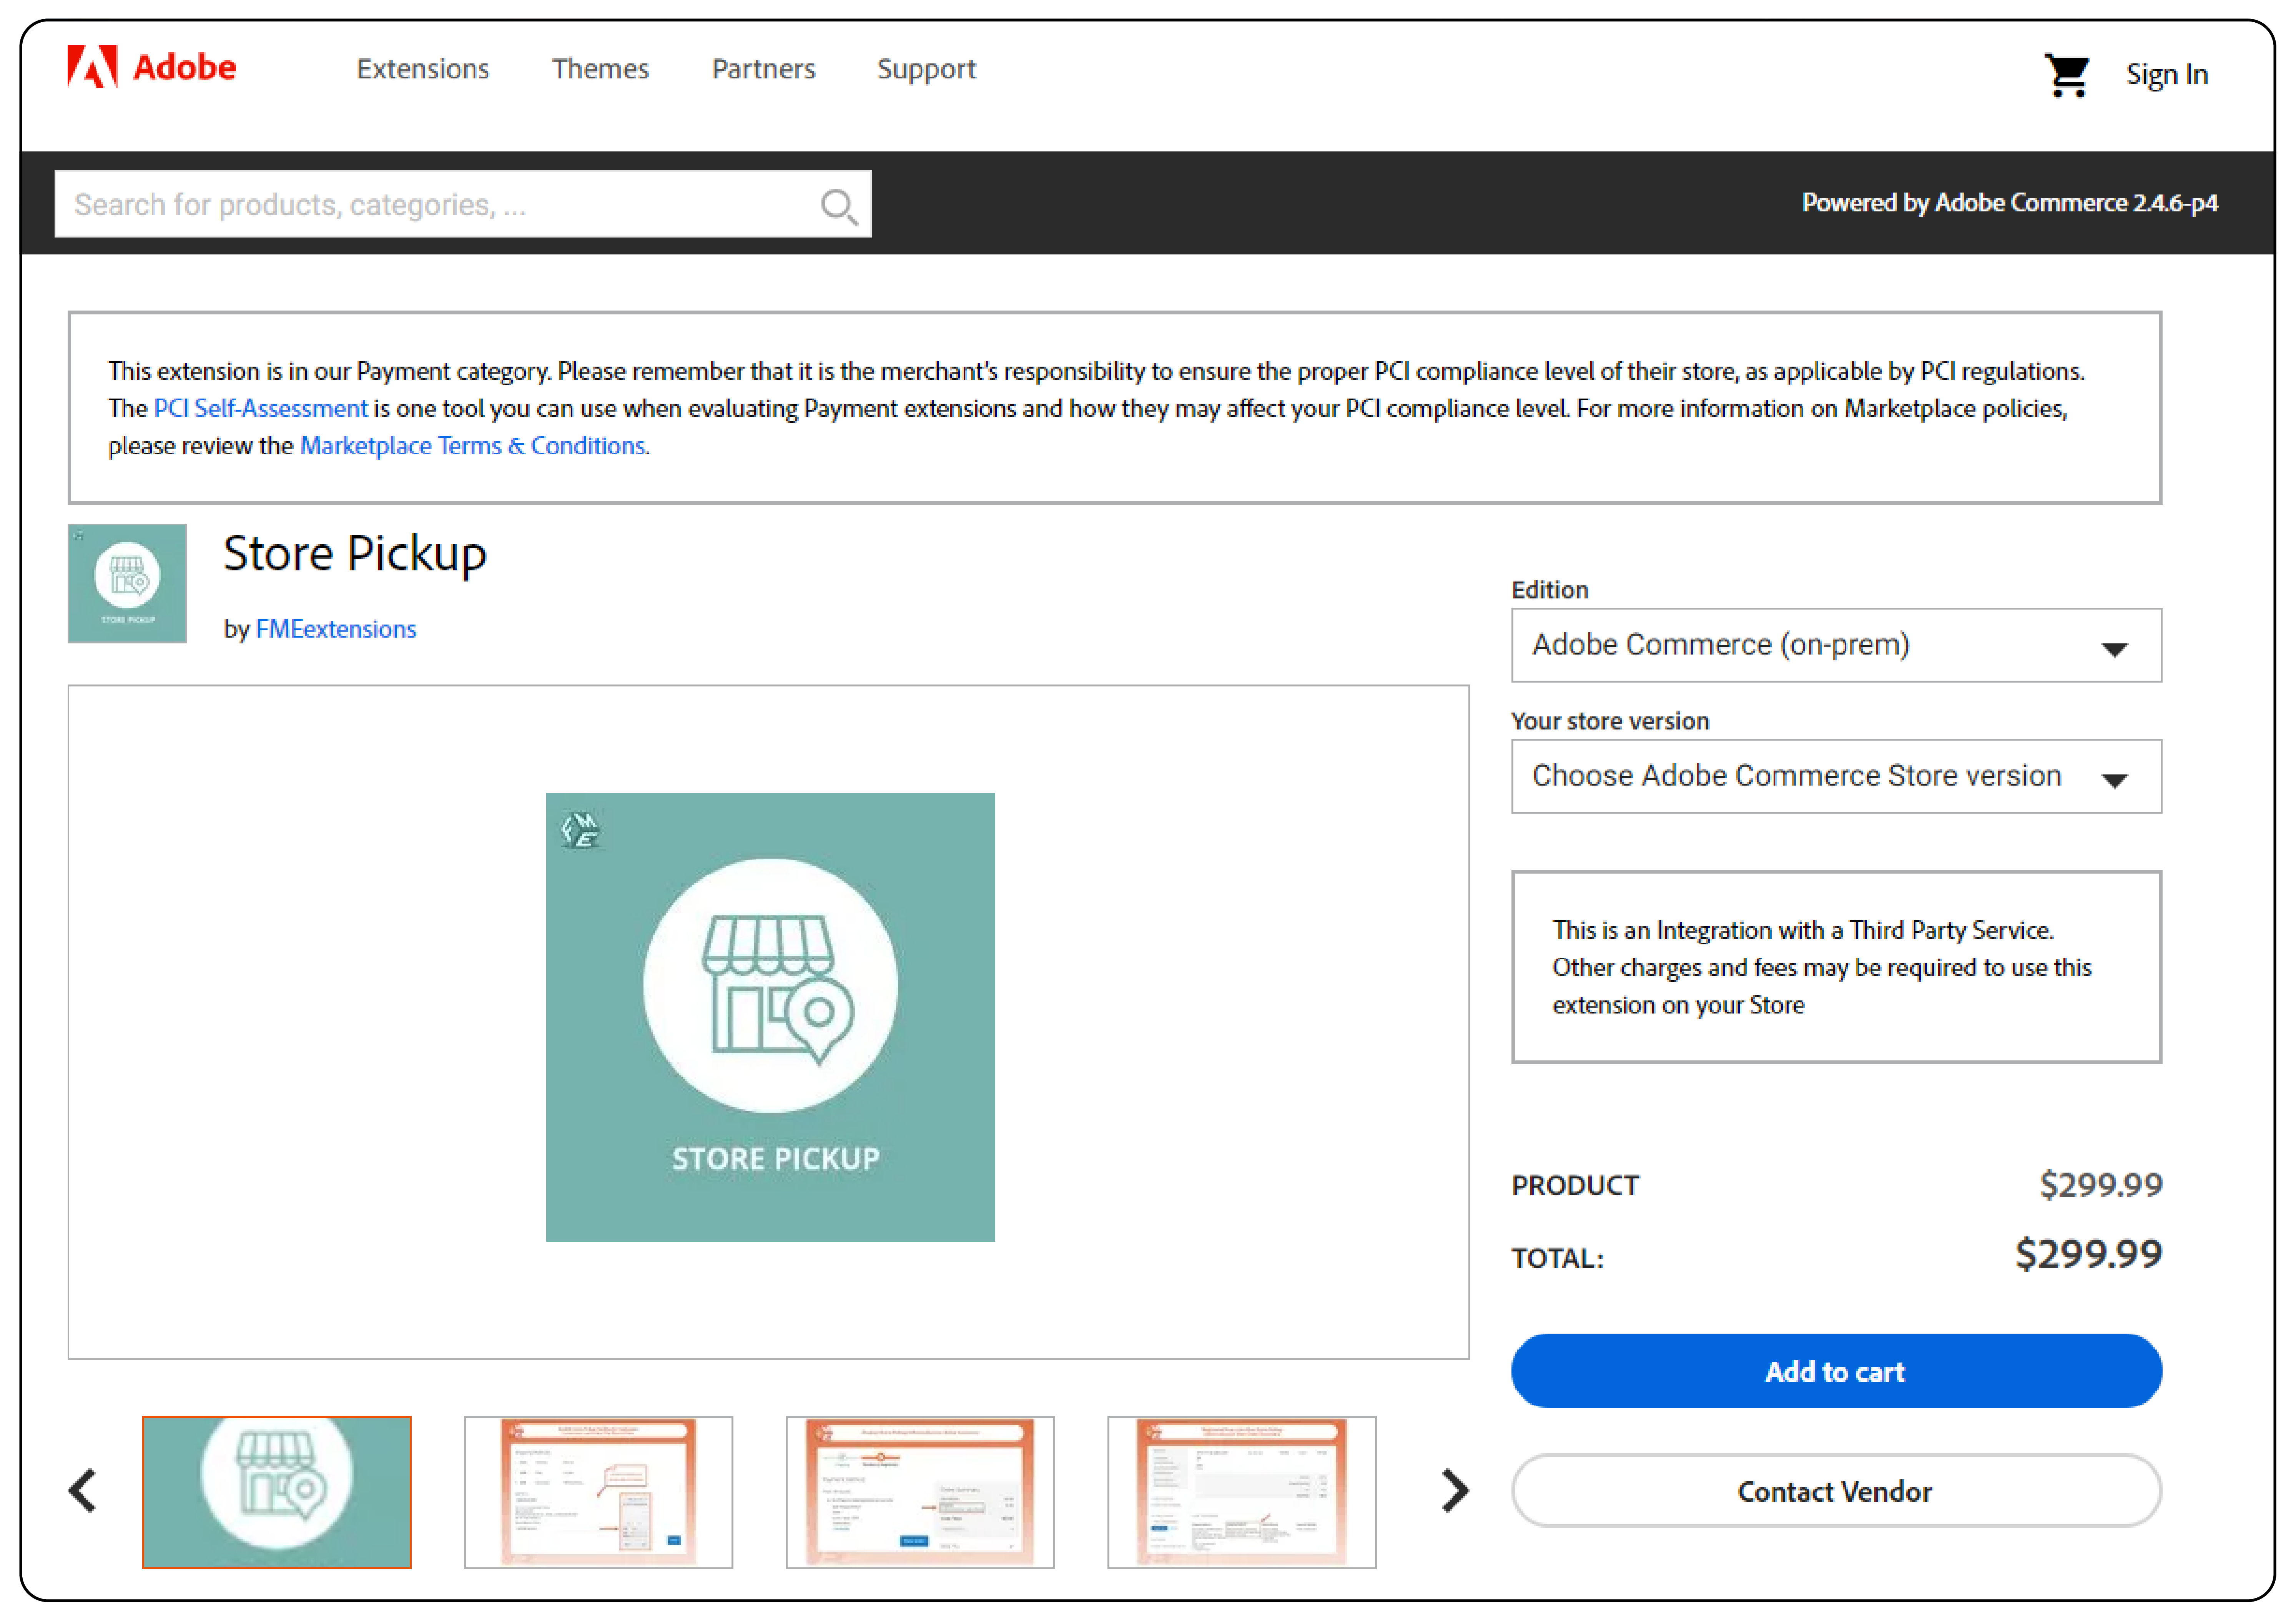Click the 'Edition' label
2296x1615 pixels.
pos(1550,590)
